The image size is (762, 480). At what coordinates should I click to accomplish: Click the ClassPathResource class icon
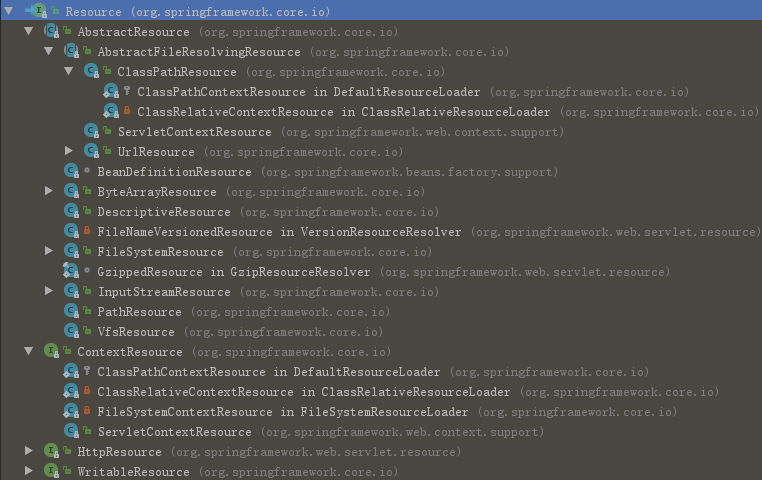(x=91, y=72)
